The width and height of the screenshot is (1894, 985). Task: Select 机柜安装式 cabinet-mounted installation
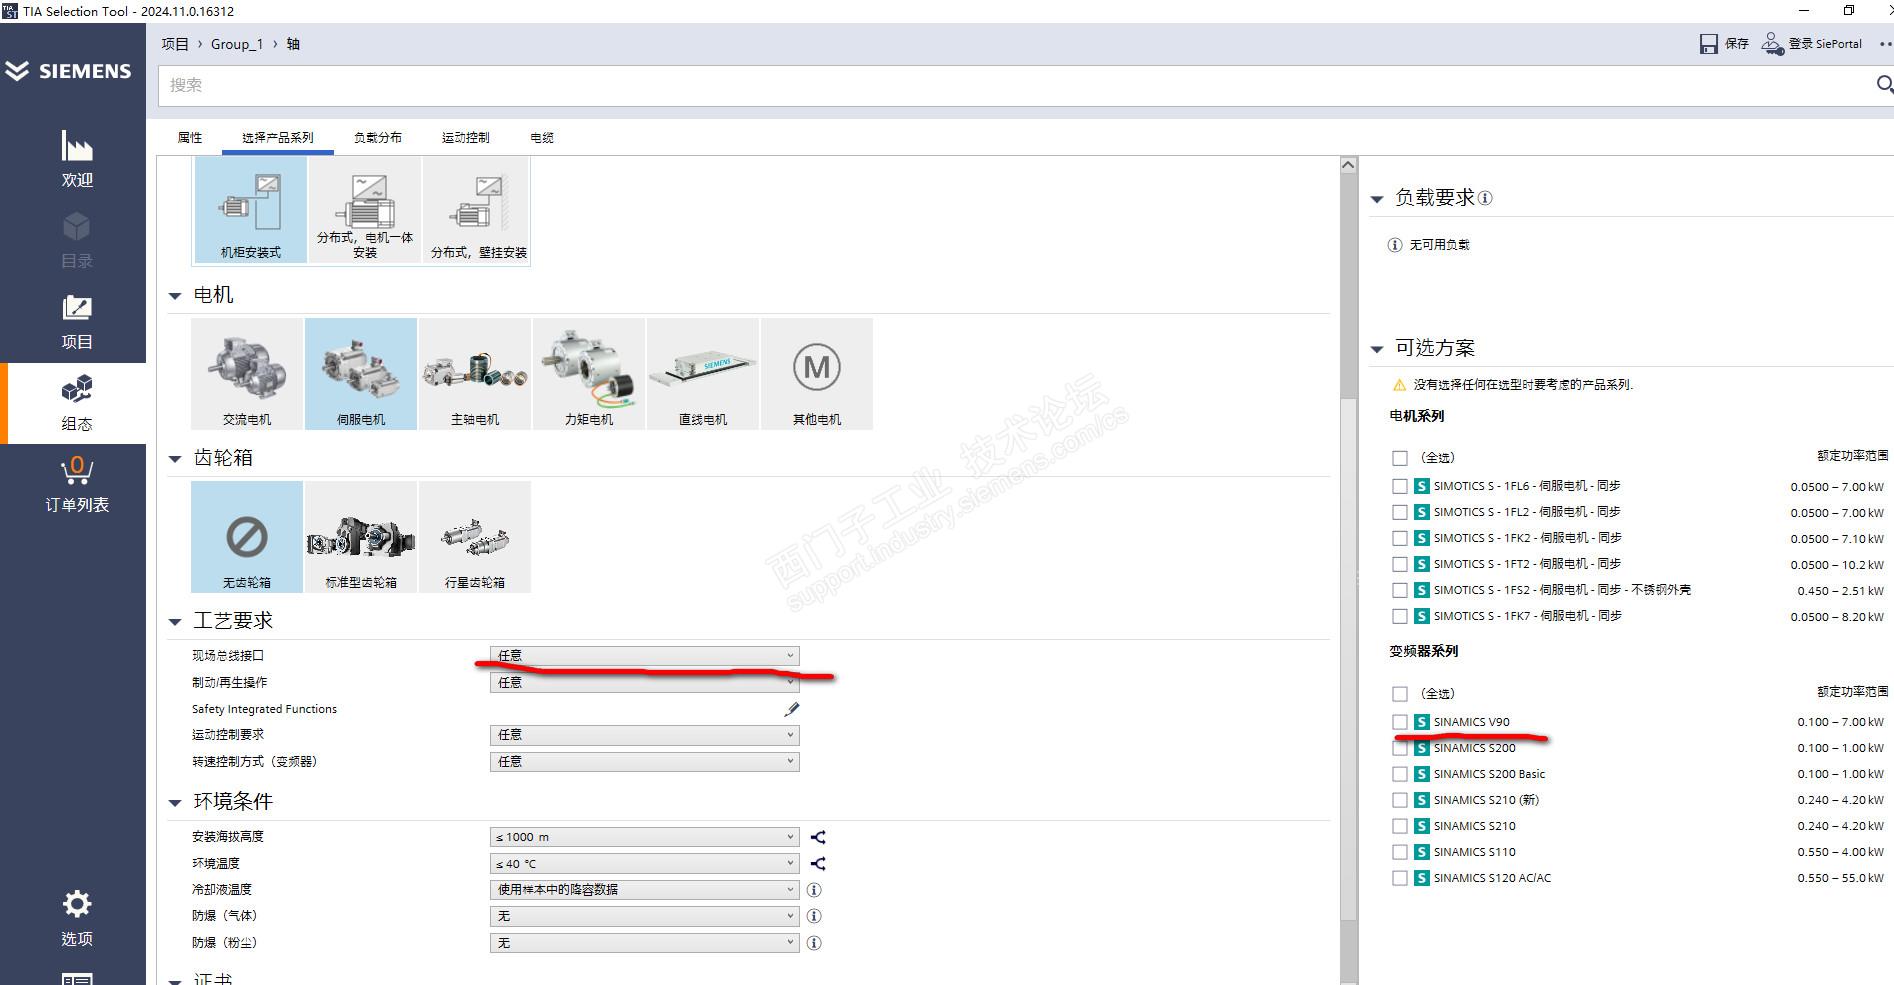[x=250, y=211]
